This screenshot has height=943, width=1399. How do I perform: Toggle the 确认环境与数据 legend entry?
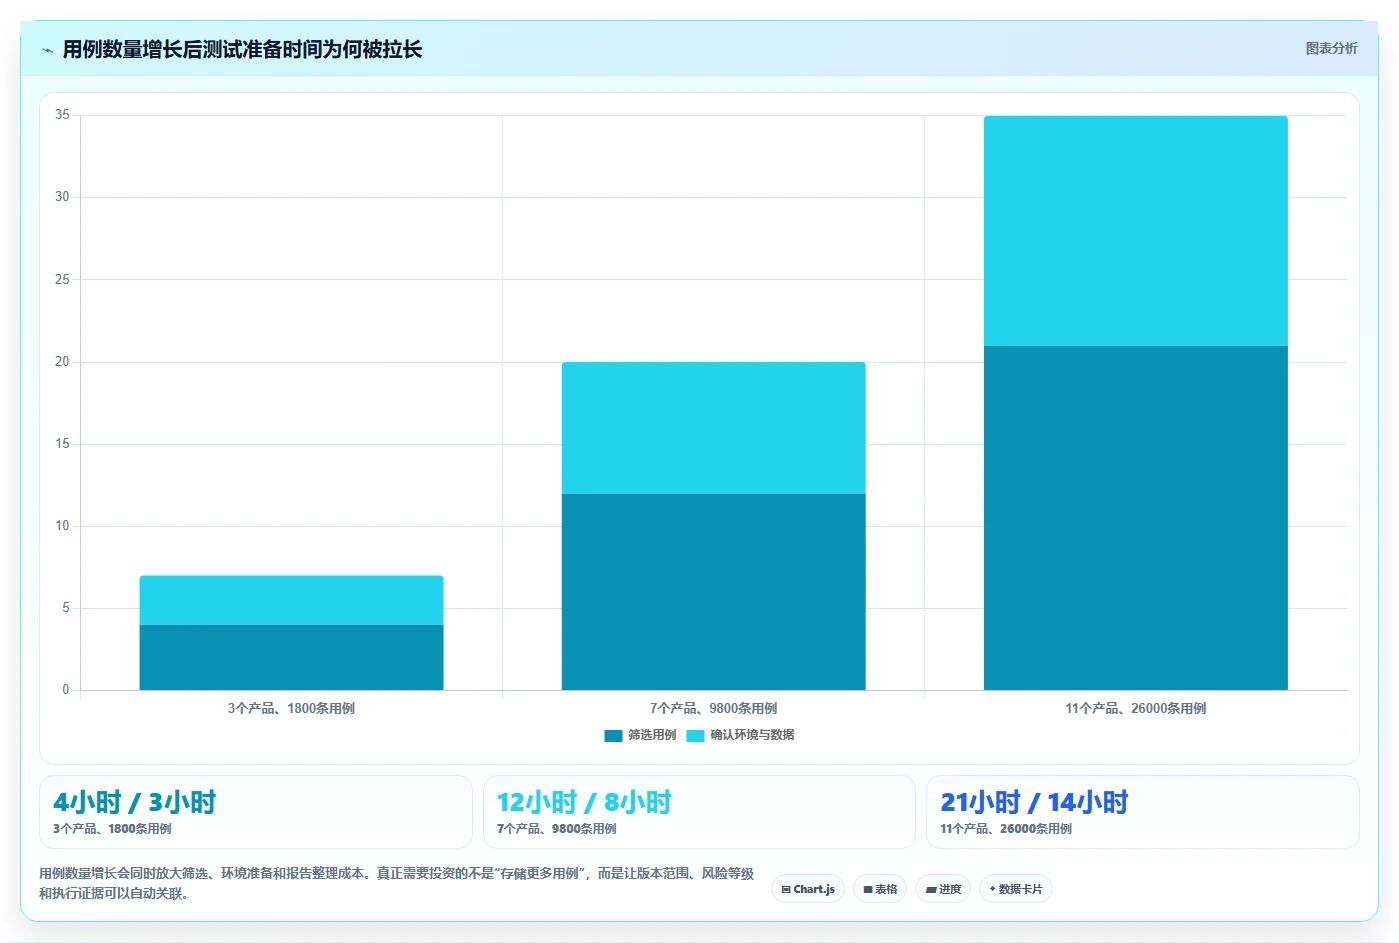740,735
